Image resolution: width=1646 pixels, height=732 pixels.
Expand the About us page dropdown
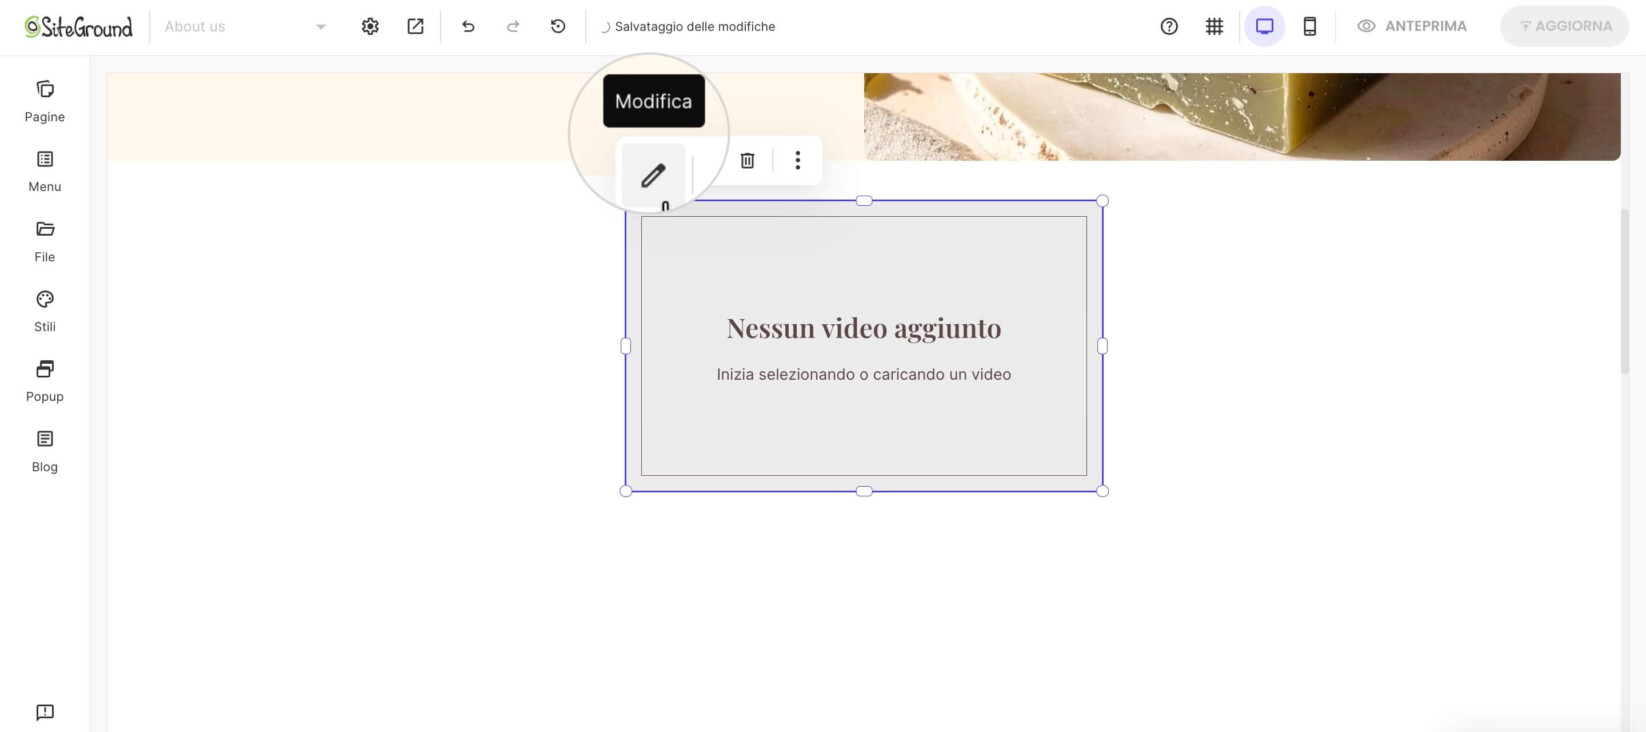pyautogui.click(x=245, y=27)
